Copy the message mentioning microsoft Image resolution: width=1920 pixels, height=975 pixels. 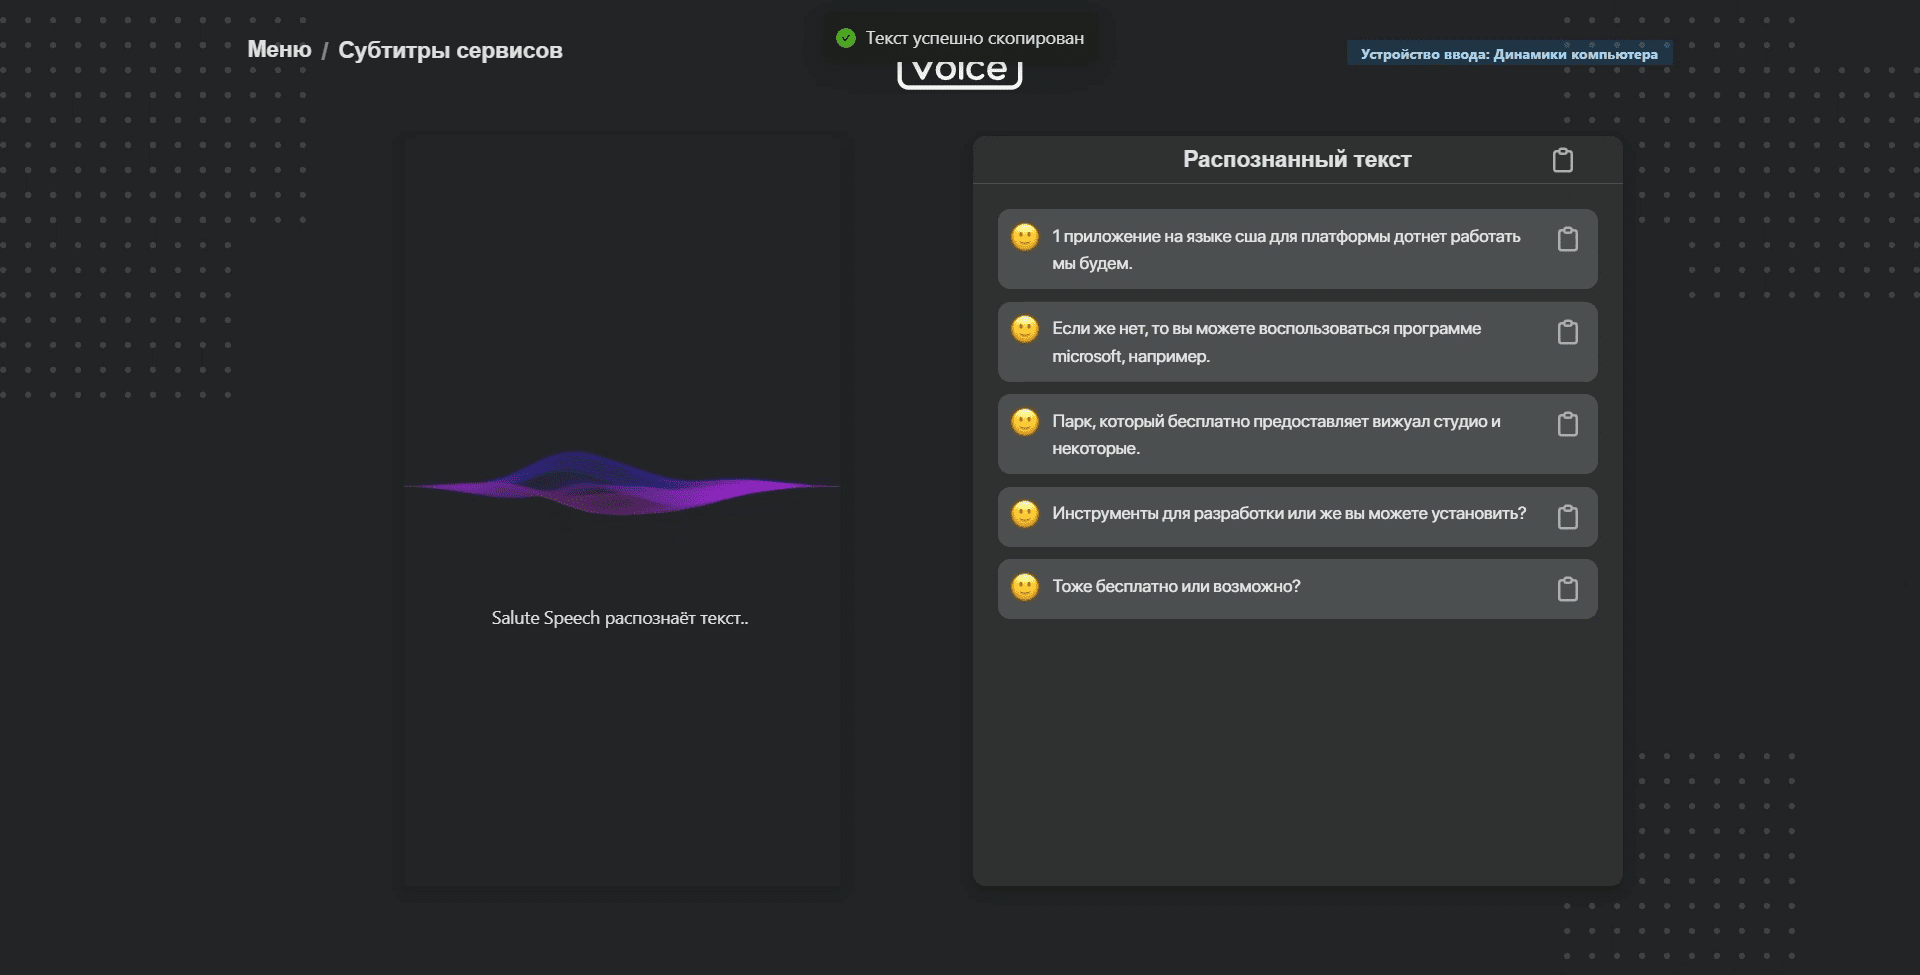coord(1567,332)
